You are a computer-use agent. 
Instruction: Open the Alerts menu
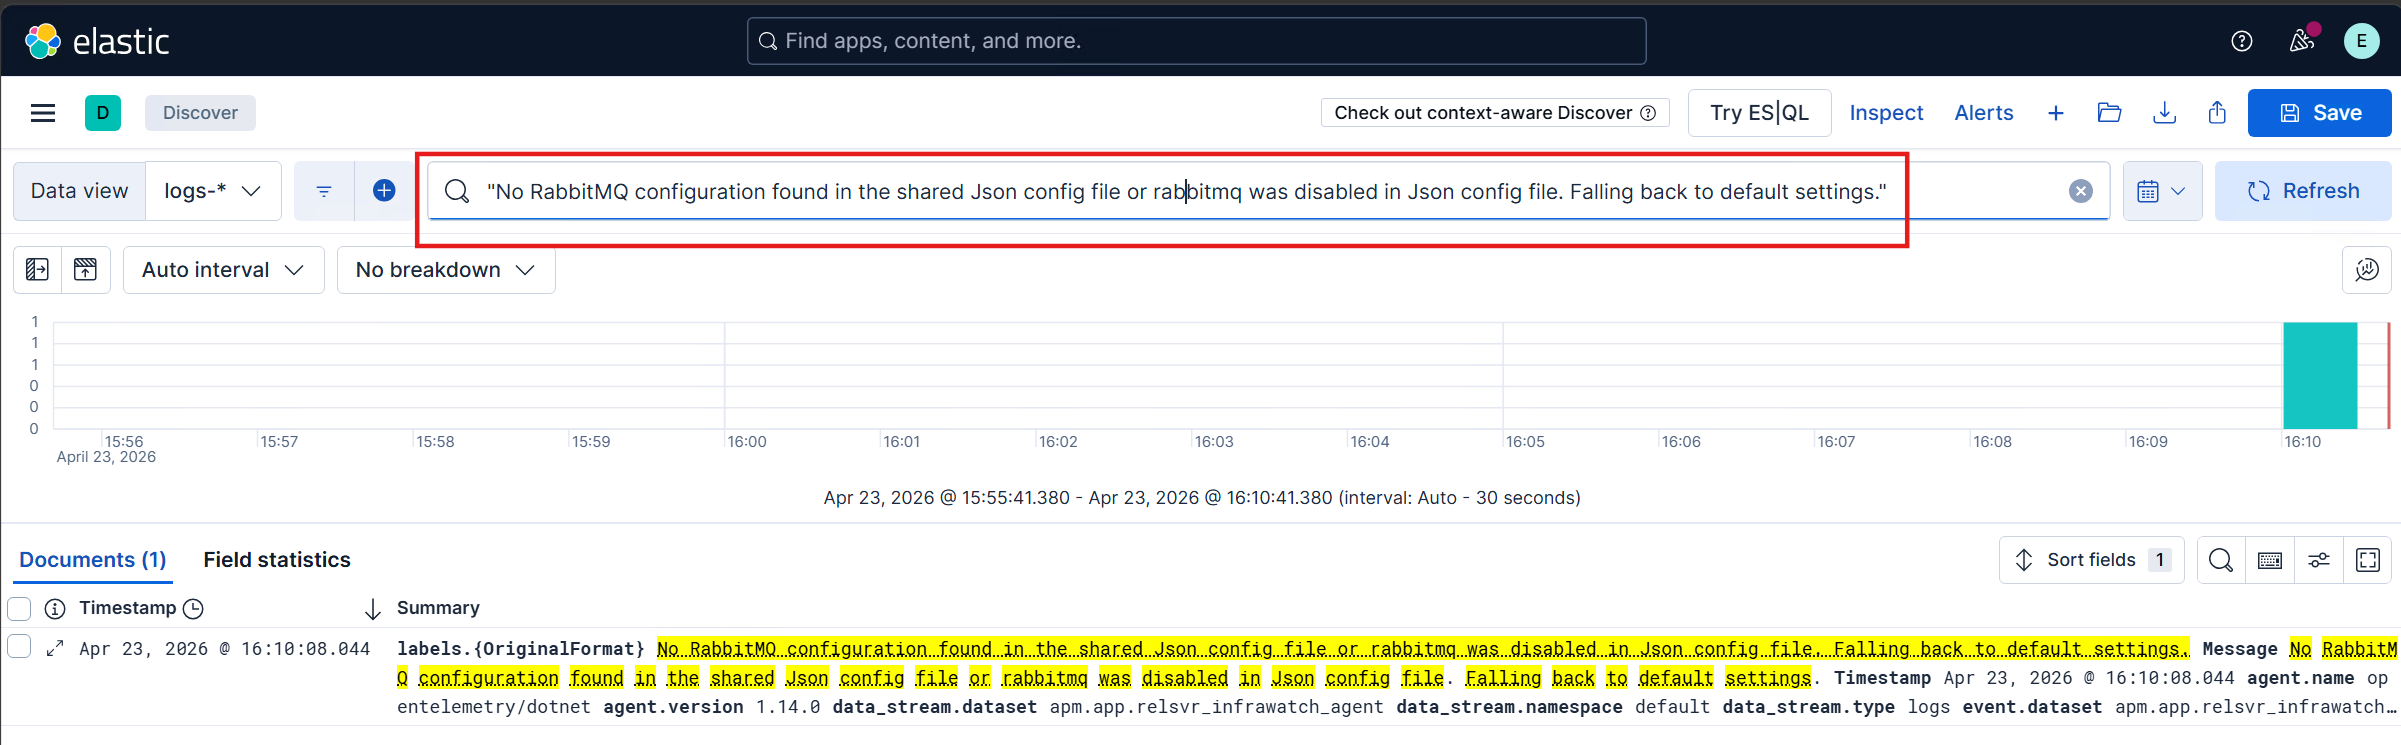tap(1984, 113)
